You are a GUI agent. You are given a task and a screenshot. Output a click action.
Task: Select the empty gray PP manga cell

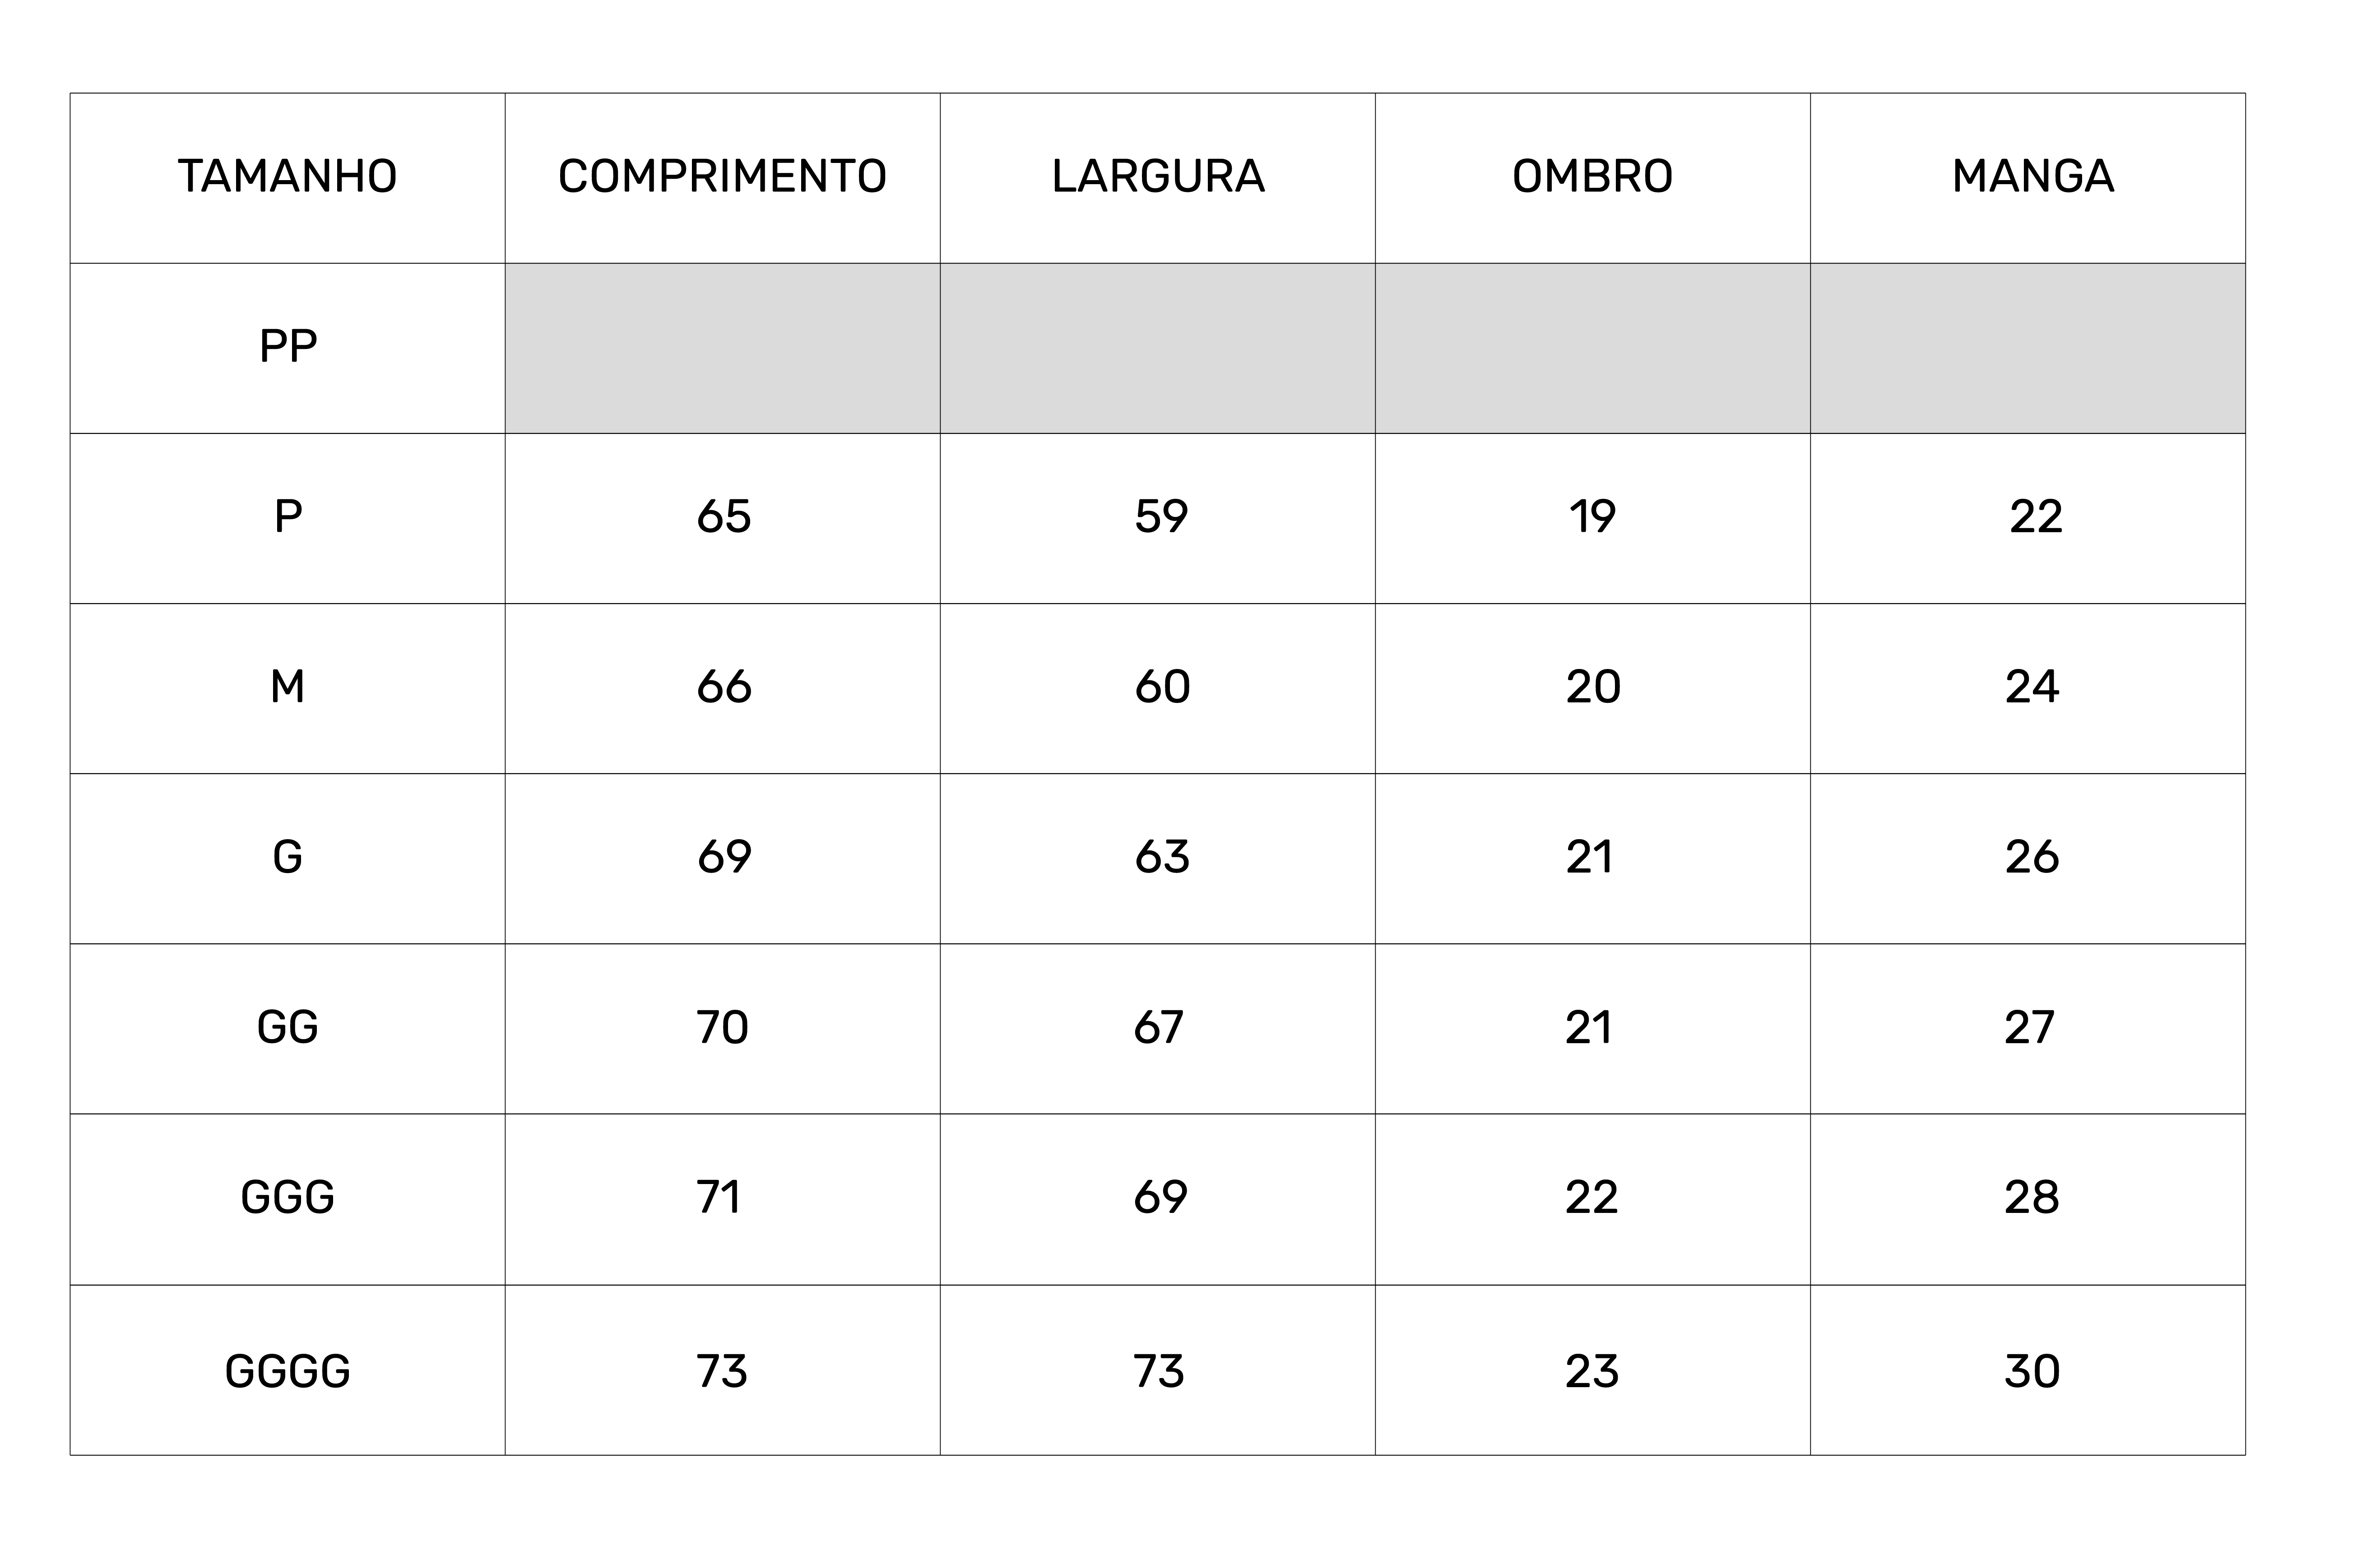[2028, 348]
